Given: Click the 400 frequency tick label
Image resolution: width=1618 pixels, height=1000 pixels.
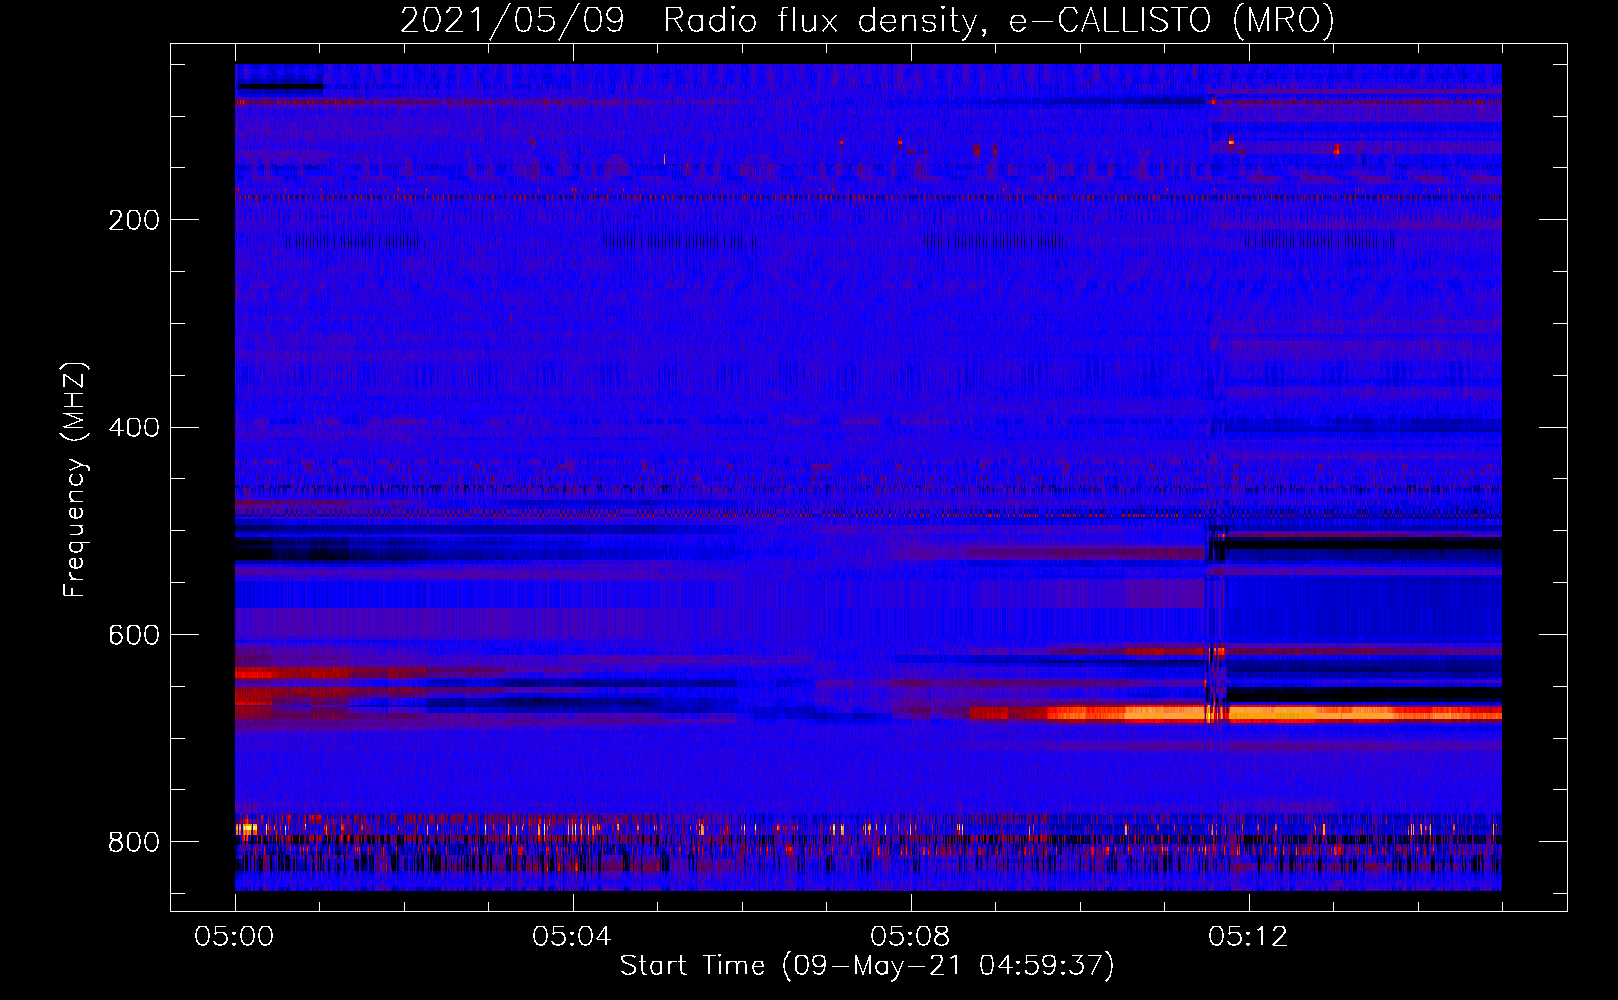Looking at the screenshot, I should click(x=134, y=428).
